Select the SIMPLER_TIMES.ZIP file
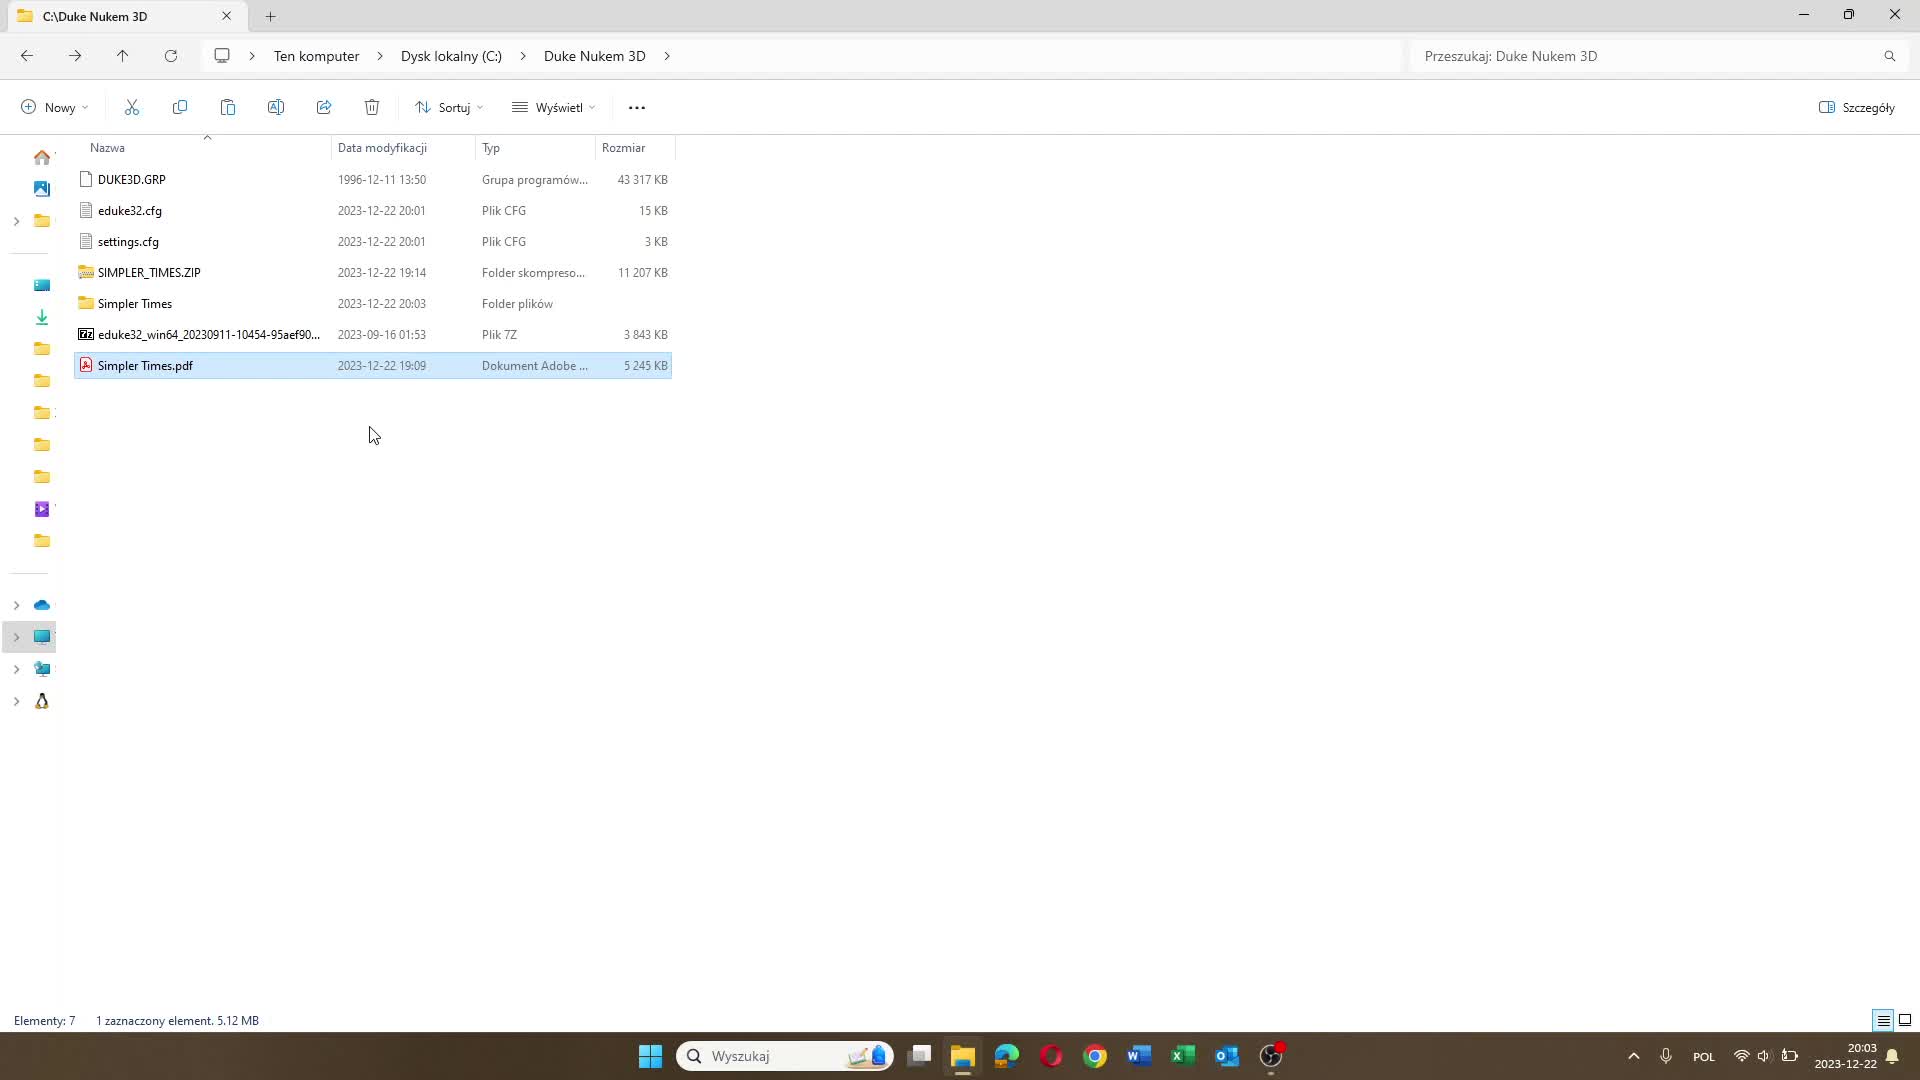The height and width of the screenshot is (1080, 1920). coord(149,273)
